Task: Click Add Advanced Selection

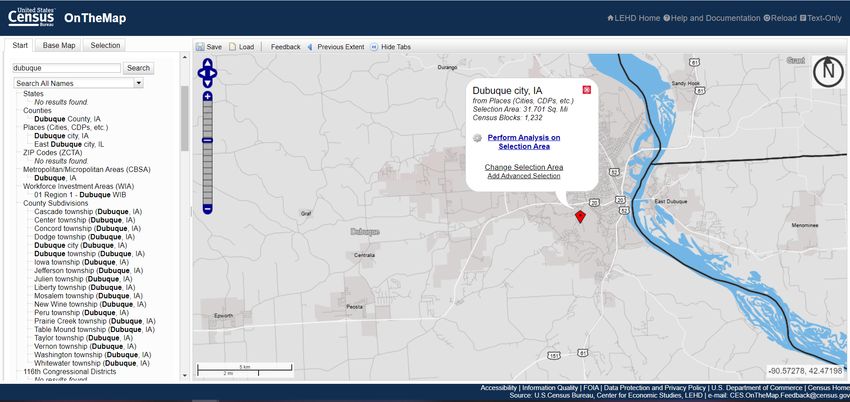Action: 524,176
